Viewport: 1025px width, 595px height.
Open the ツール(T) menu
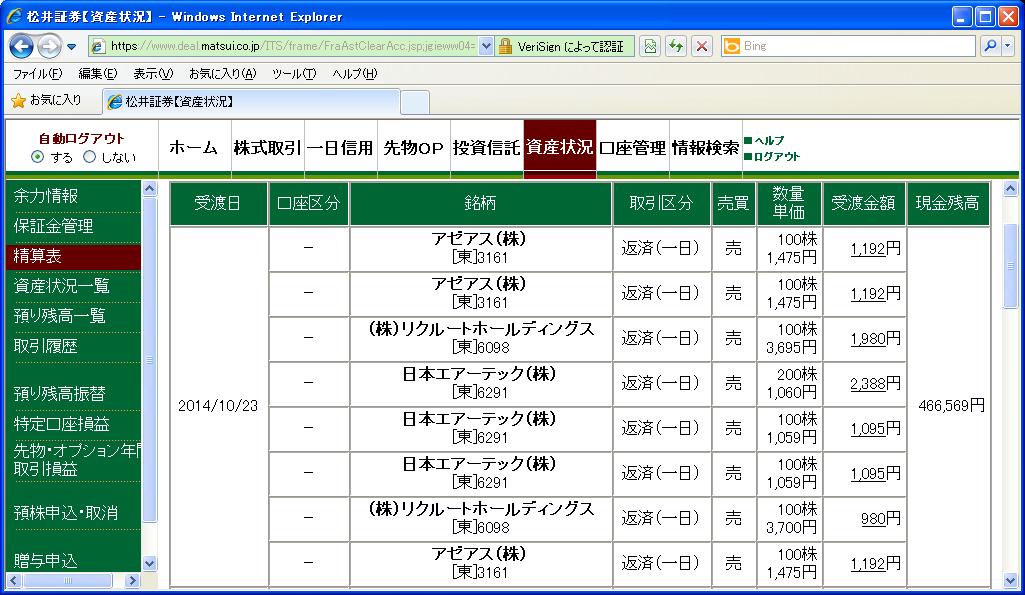[x=294, y=74]
